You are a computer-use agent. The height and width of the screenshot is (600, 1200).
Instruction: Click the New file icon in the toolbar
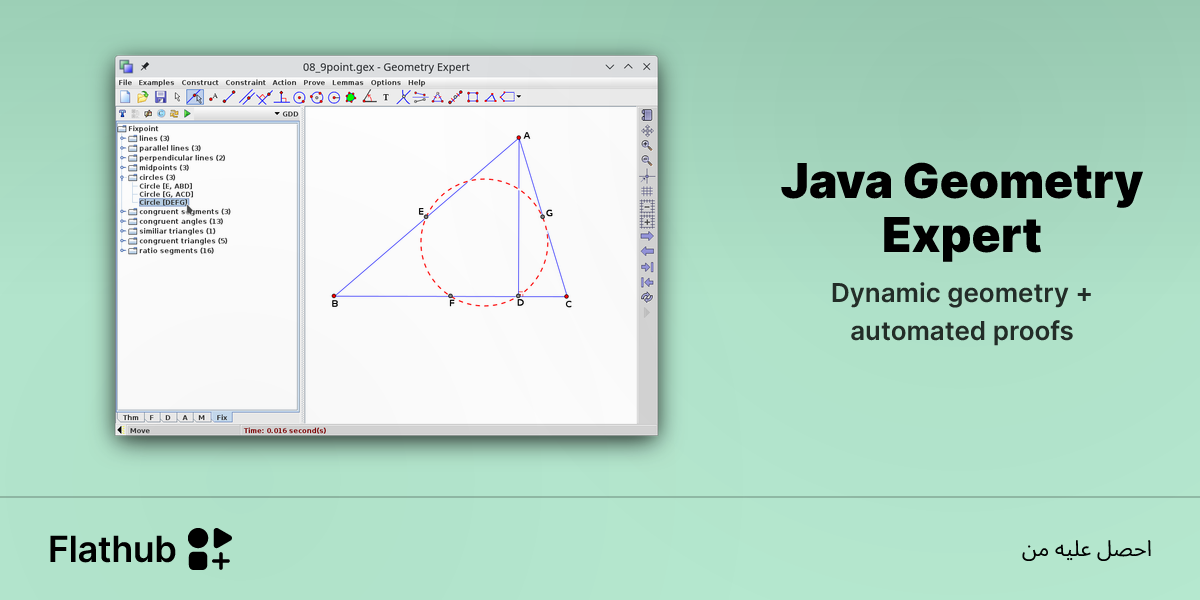coord(125,97)
